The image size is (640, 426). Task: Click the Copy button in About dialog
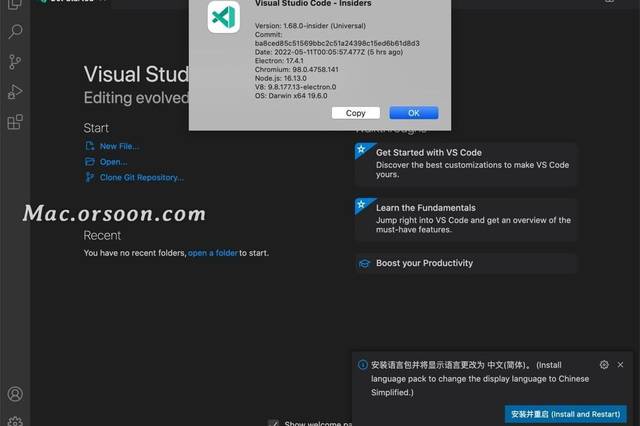point(356,113)
